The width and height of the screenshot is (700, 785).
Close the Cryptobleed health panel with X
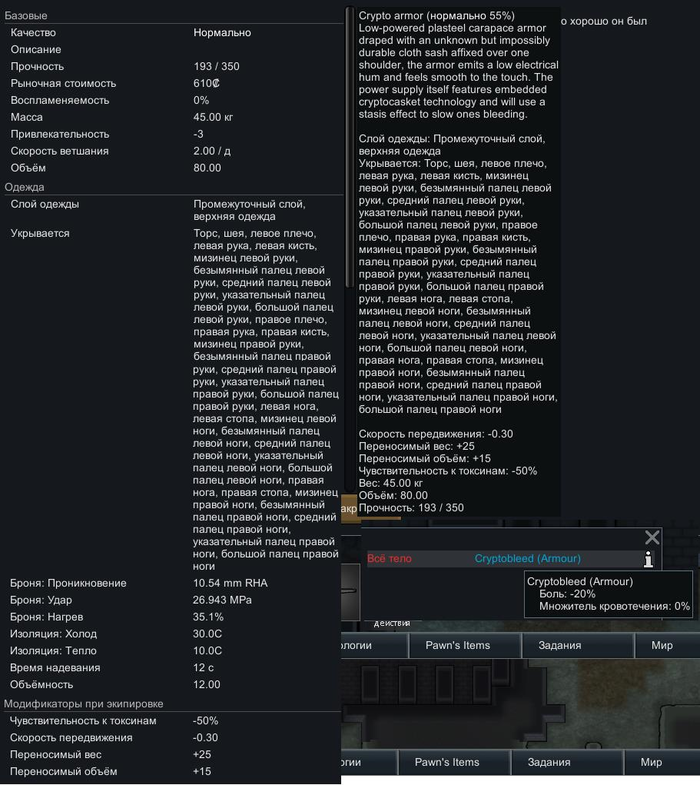652,537
